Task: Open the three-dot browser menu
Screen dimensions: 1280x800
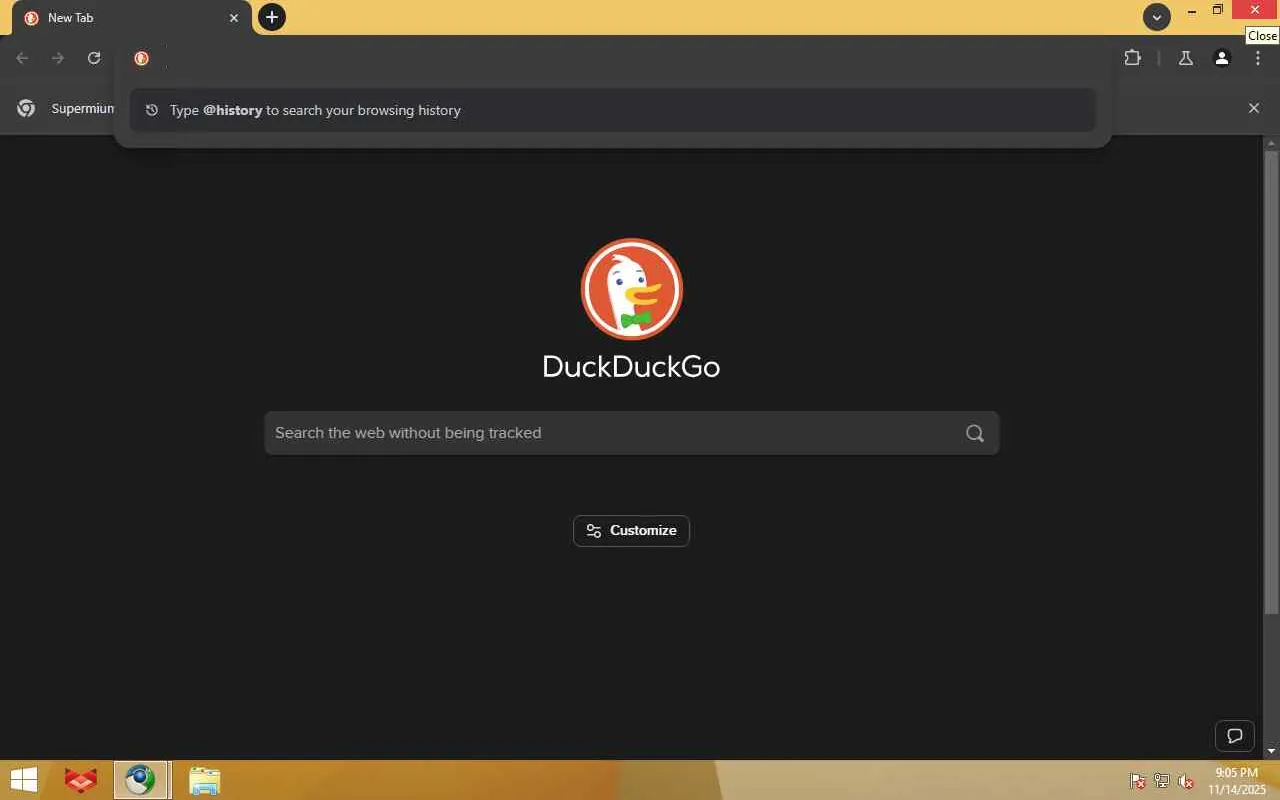Action: [x=1258, y=58]
